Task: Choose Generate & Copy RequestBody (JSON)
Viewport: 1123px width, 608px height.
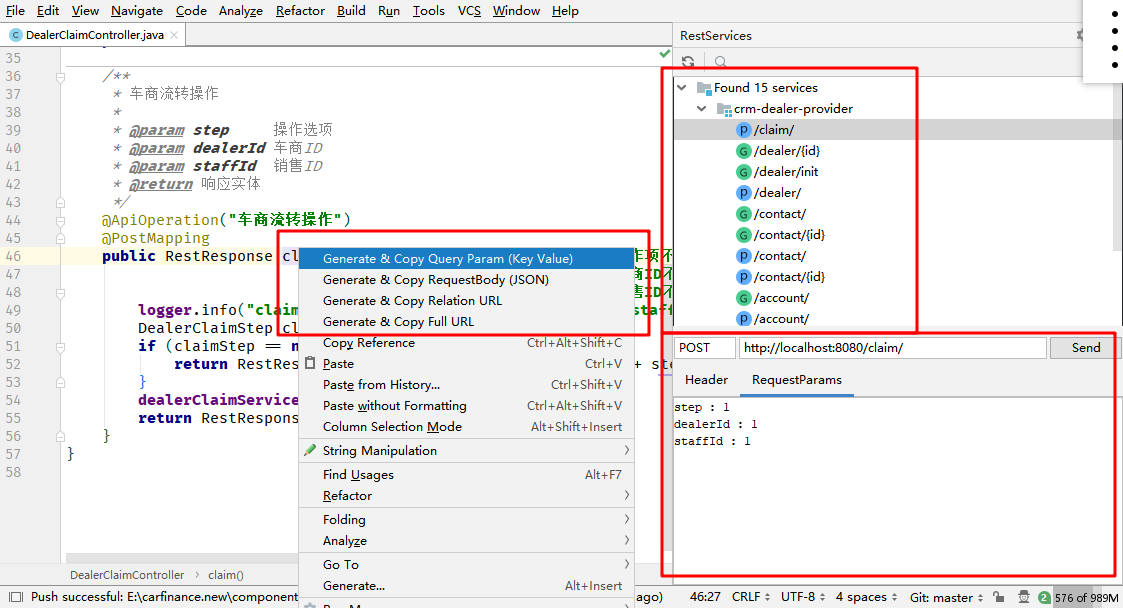Action: click(435, 280)
